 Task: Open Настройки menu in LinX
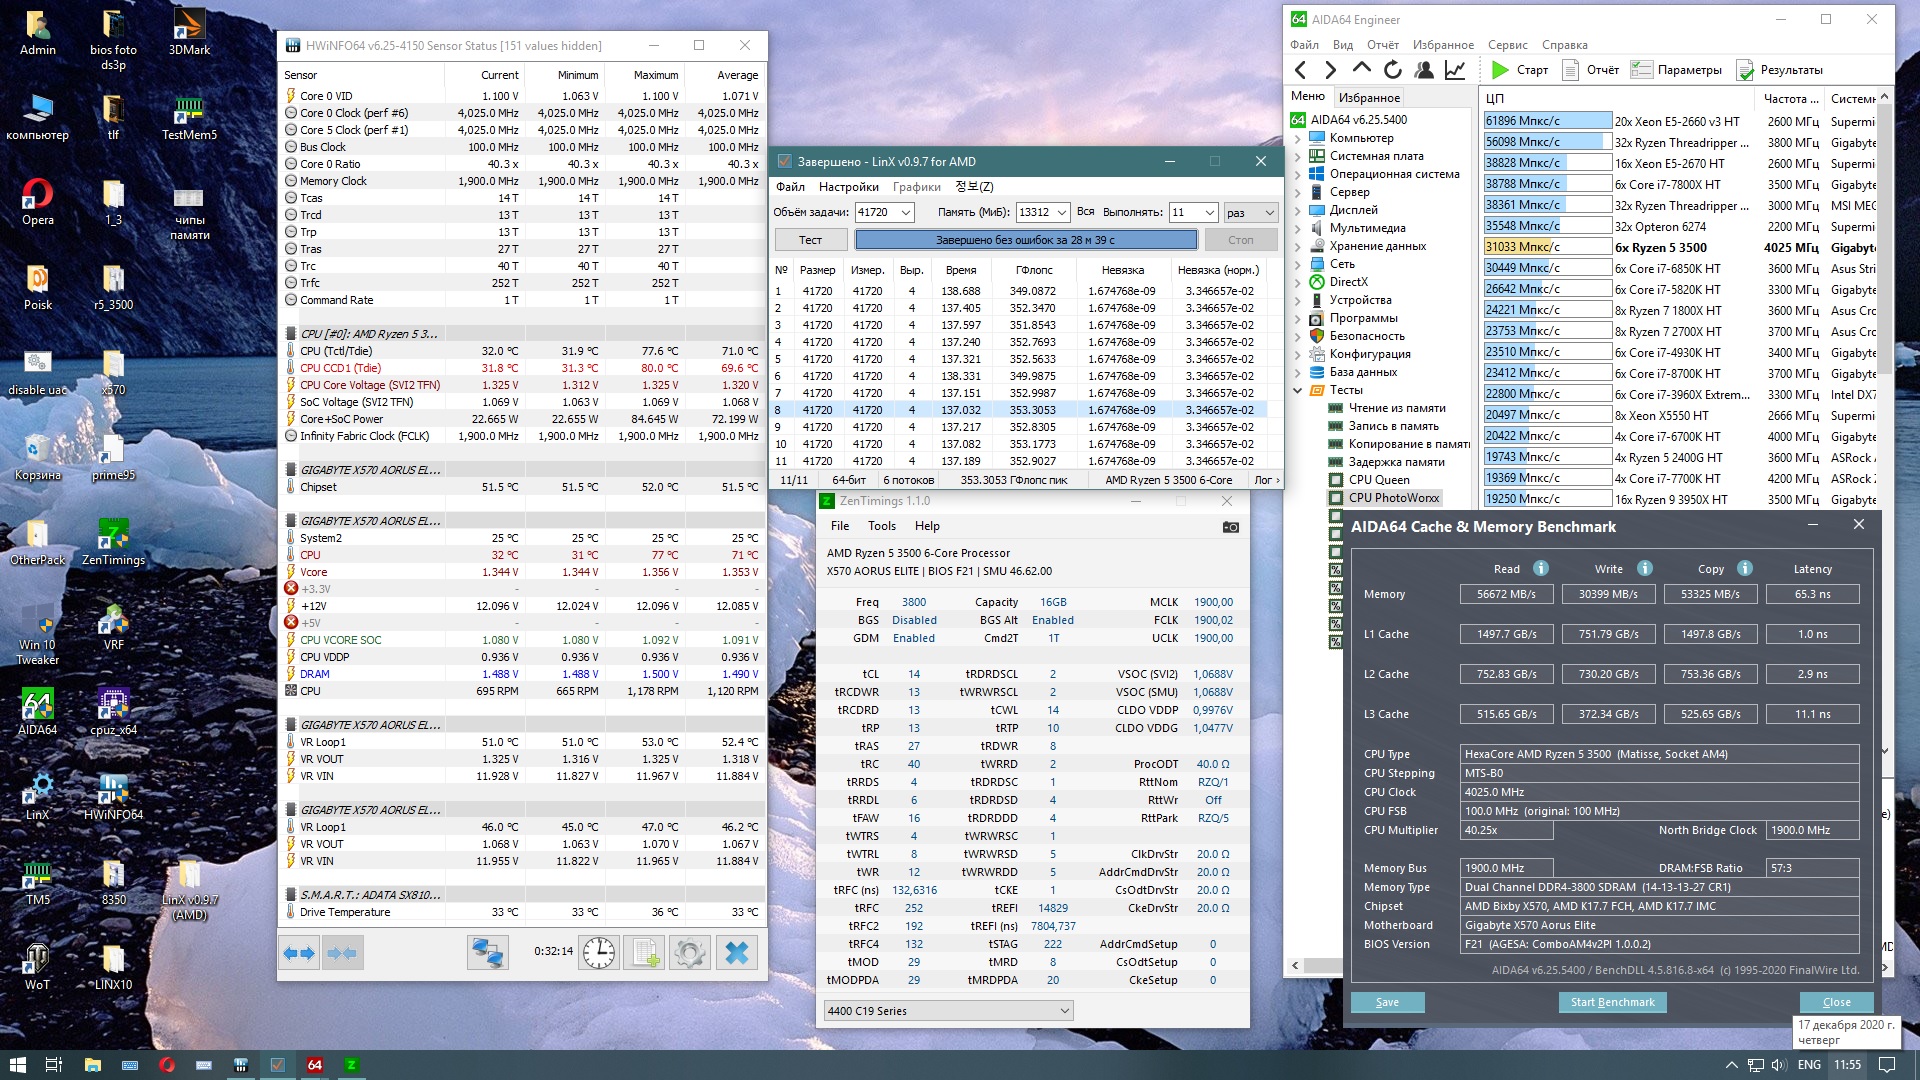coord(848,187)
